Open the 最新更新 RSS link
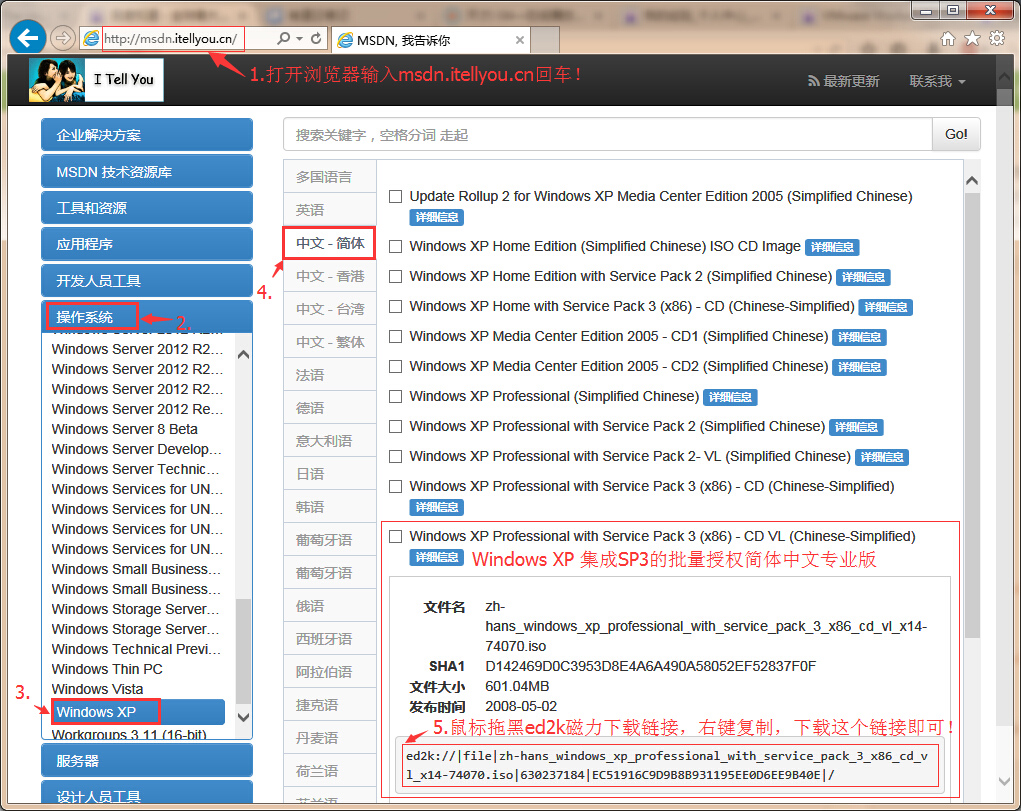Screen dimensions: 1021x811 [844, 81]
